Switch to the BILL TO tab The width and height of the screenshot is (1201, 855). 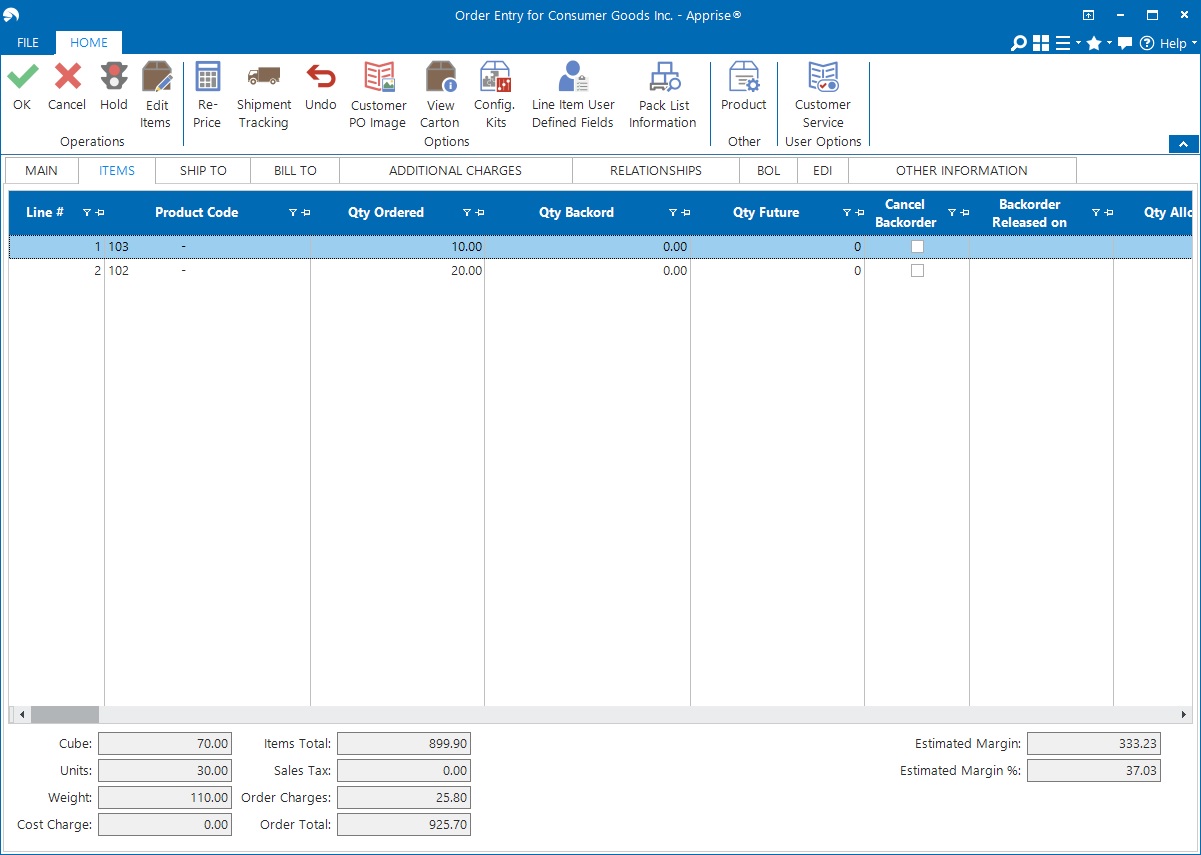pos(295,170)
